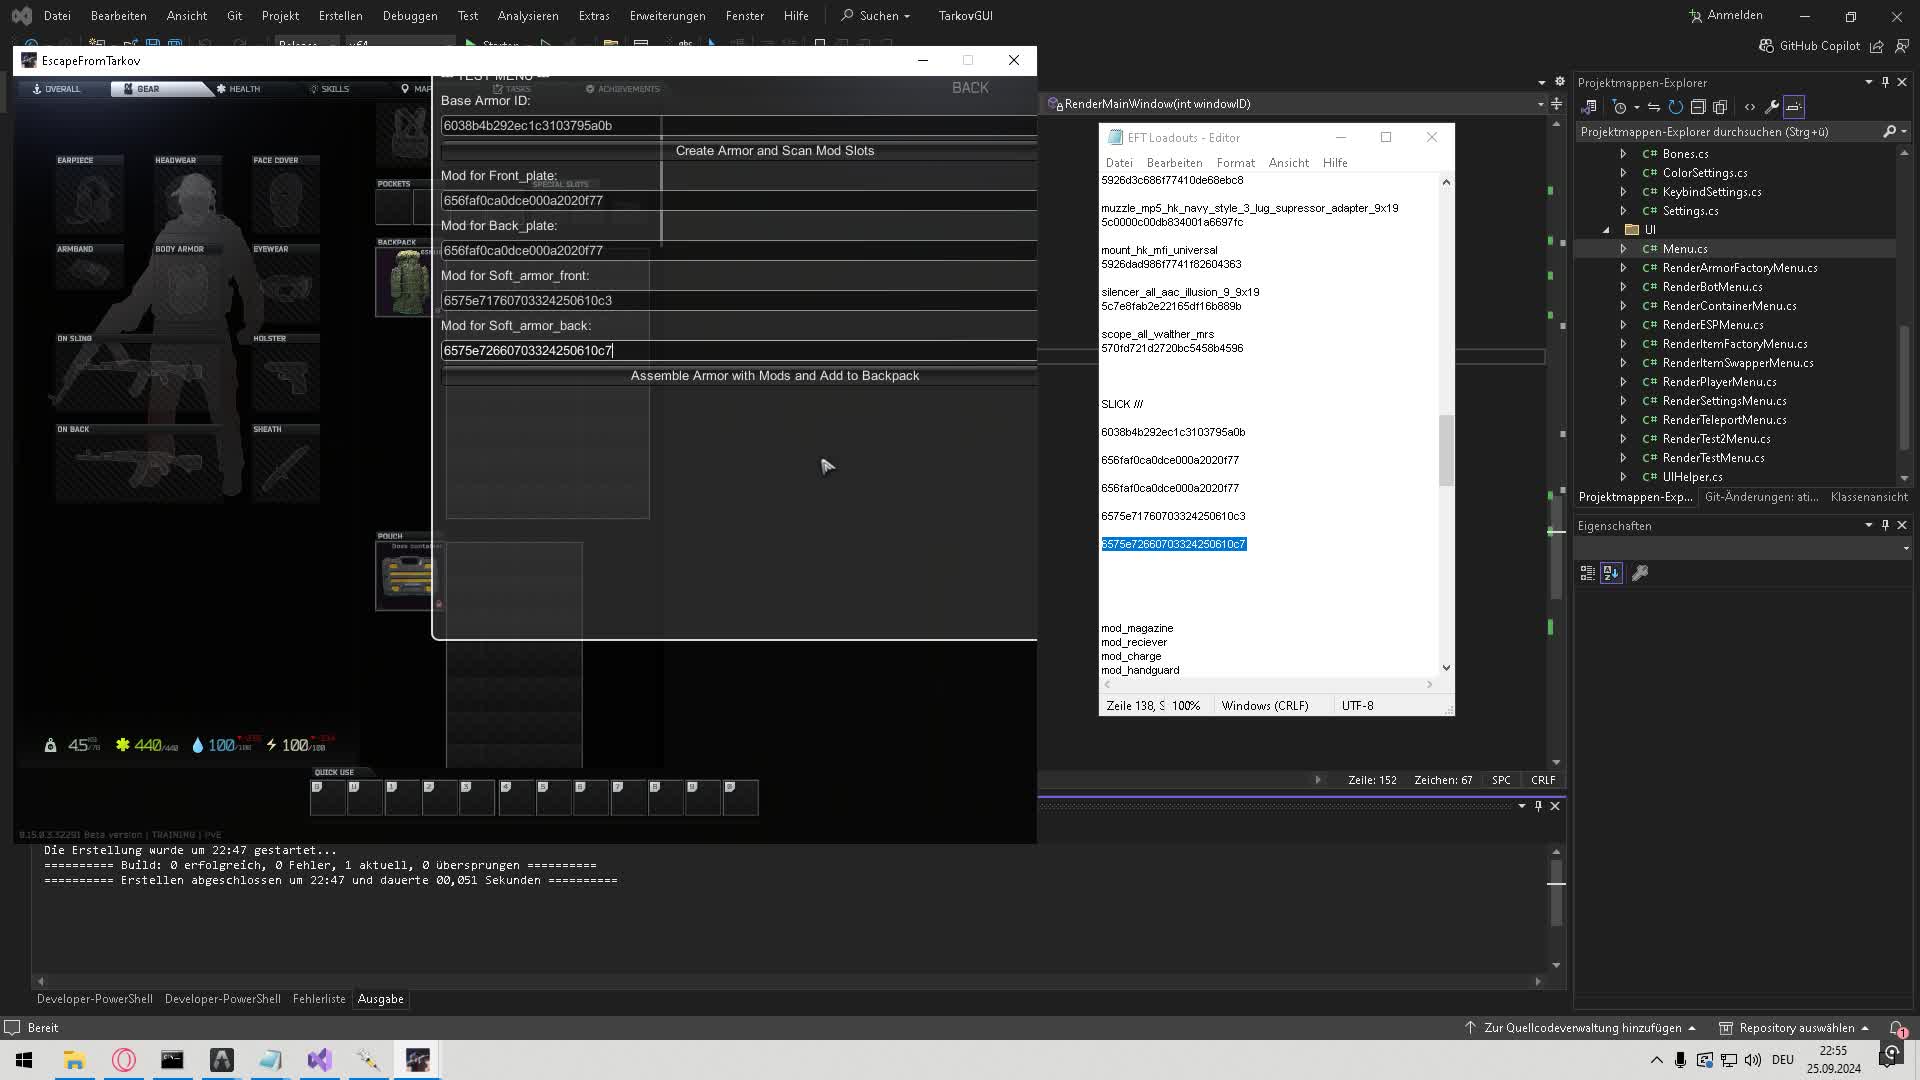This screenshot has height=1080, width=1920.
Task: Open properties wrench in Explorer toolbar
Action: [x=1771, y=107]
